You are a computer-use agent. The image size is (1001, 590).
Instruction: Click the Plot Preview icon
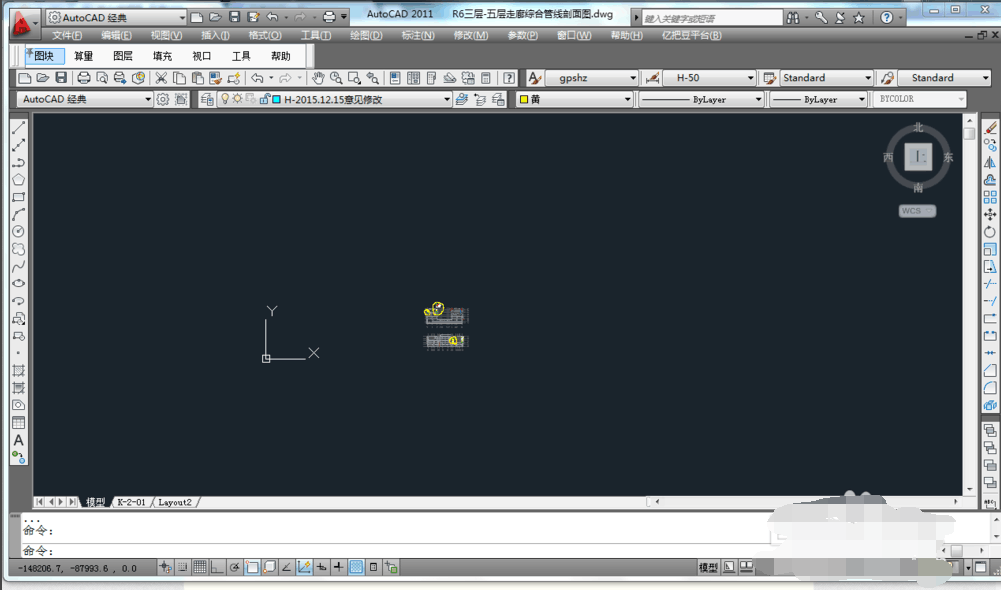pyautogui.click(x=102, y=78)
